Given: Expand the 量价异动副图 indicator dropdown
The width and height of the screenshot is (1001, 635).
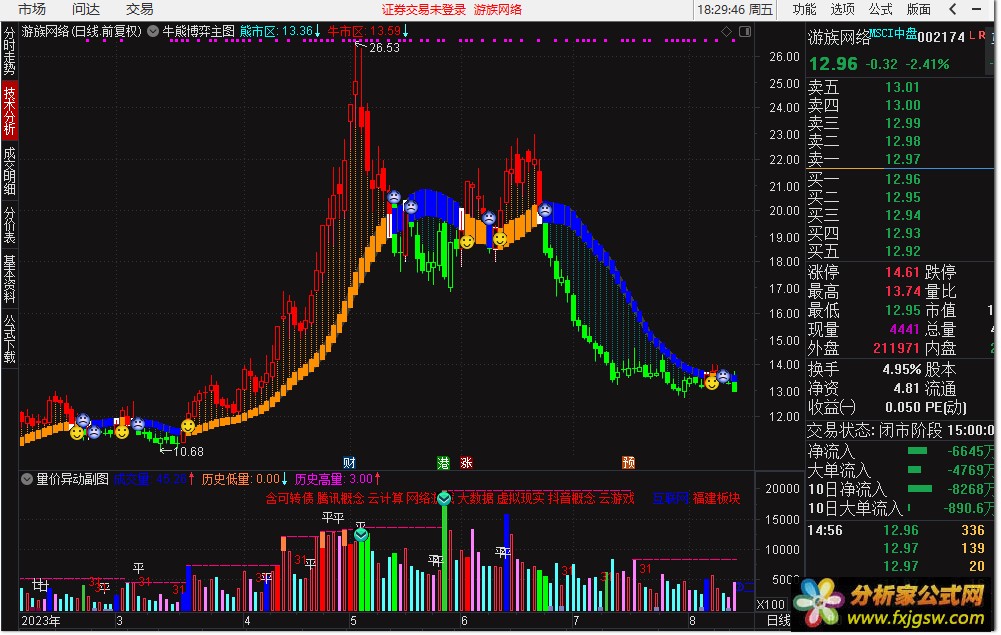Looking at the screenshot, I should [27, 479].
